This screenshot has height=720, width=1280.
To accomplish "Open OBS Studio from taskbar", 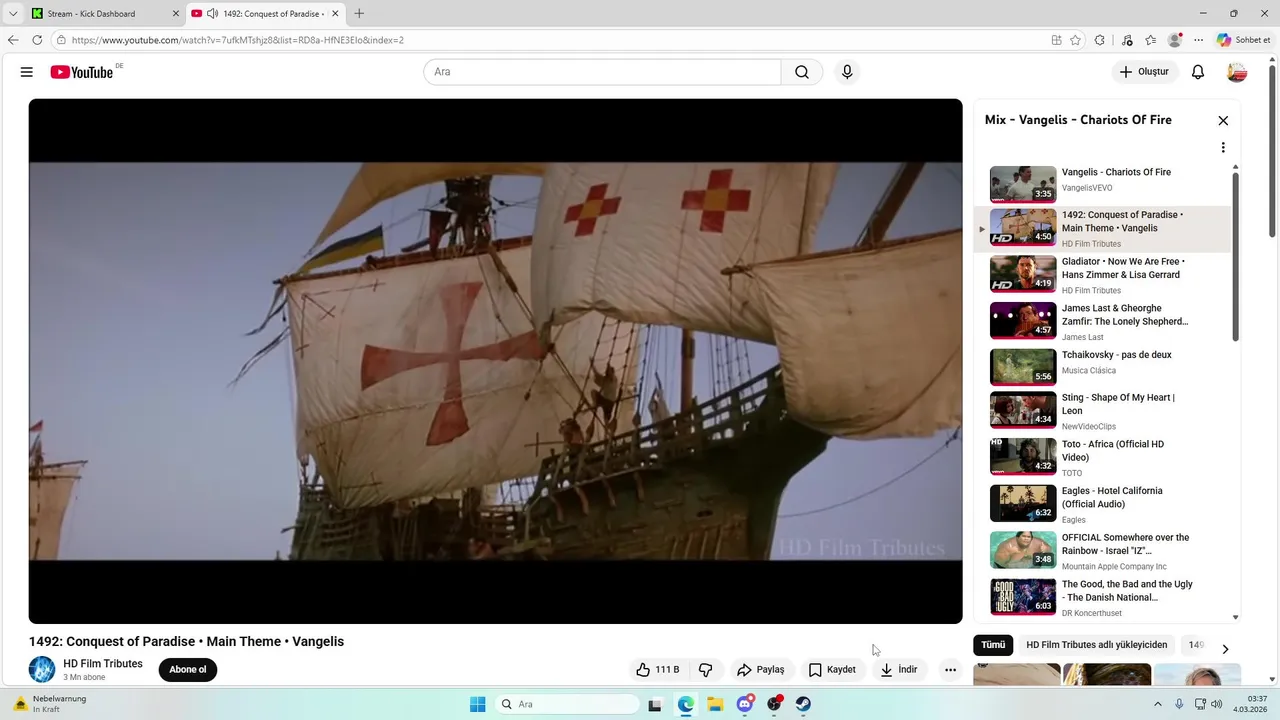I will (x=774, y=704).
